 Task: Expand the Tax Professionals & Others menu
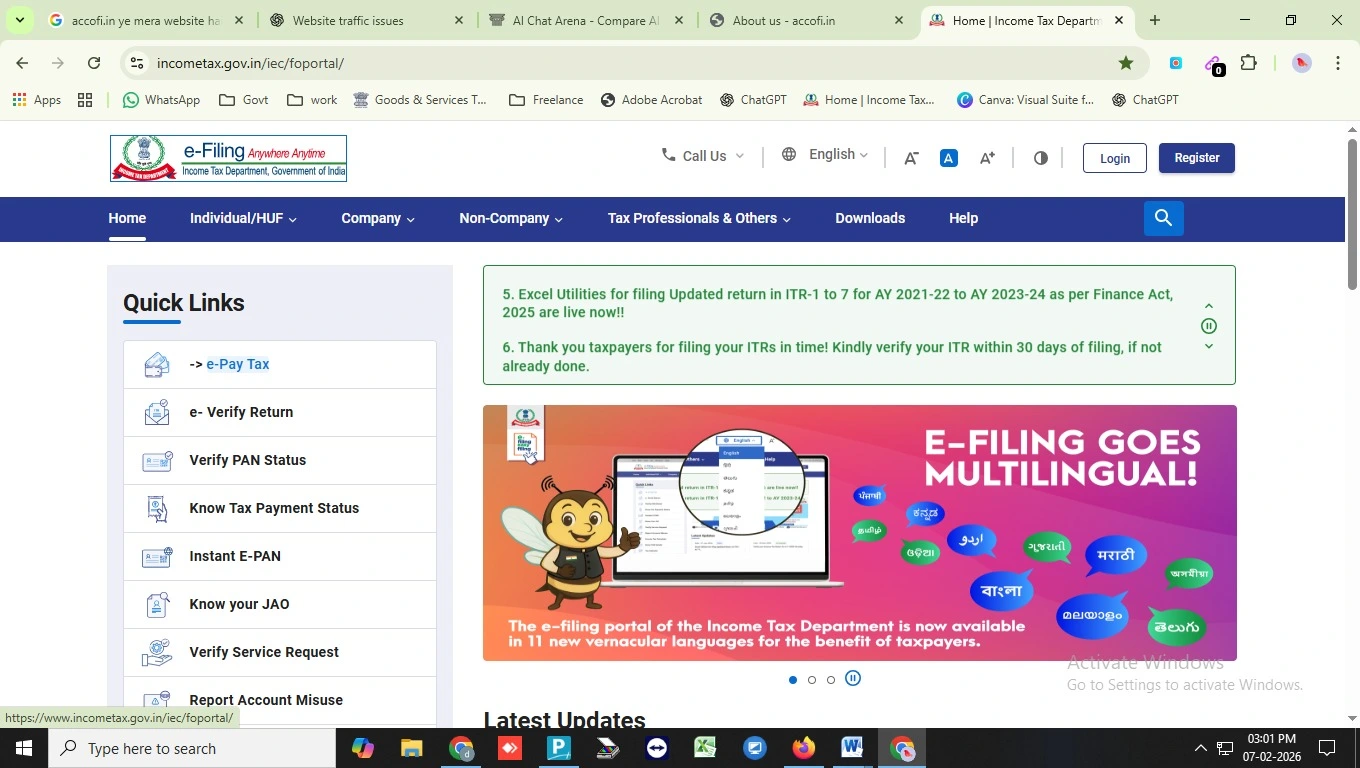coord(698,218)
